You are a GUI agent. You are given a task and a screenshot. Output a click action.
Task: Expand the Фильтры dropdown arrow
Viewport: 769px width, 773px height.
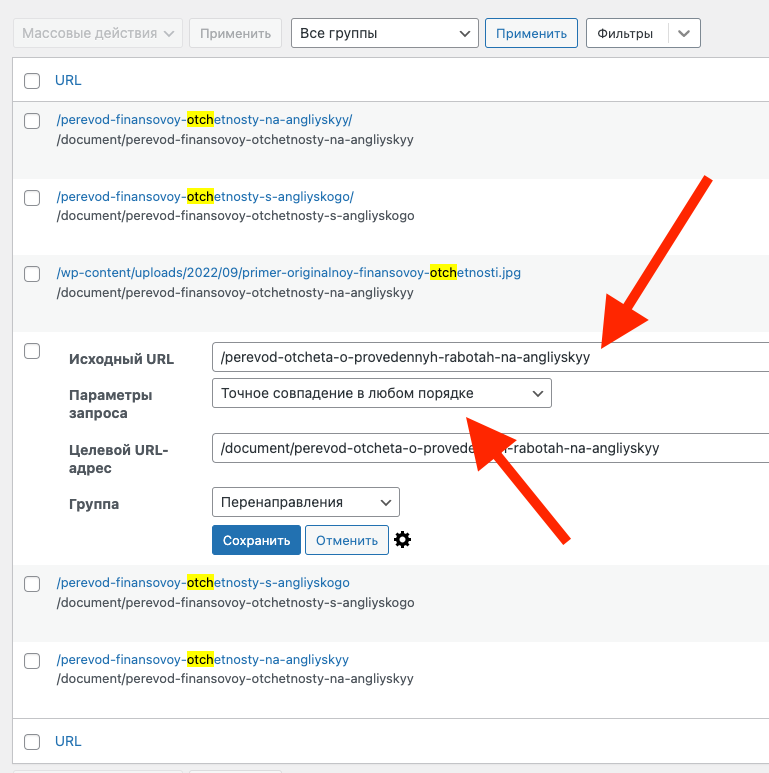[684, 33]
